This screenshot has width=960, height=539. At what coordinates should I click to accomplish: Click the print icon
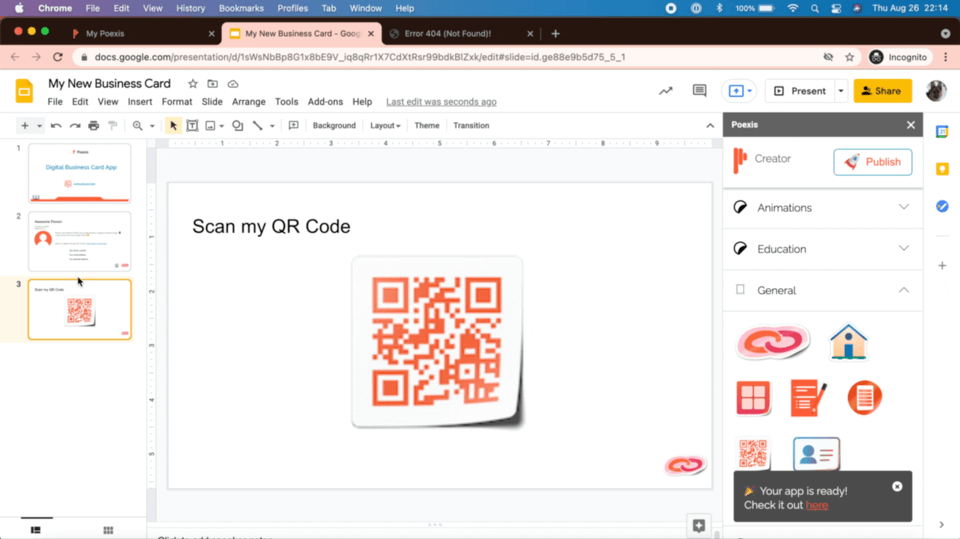coord(94,126)
